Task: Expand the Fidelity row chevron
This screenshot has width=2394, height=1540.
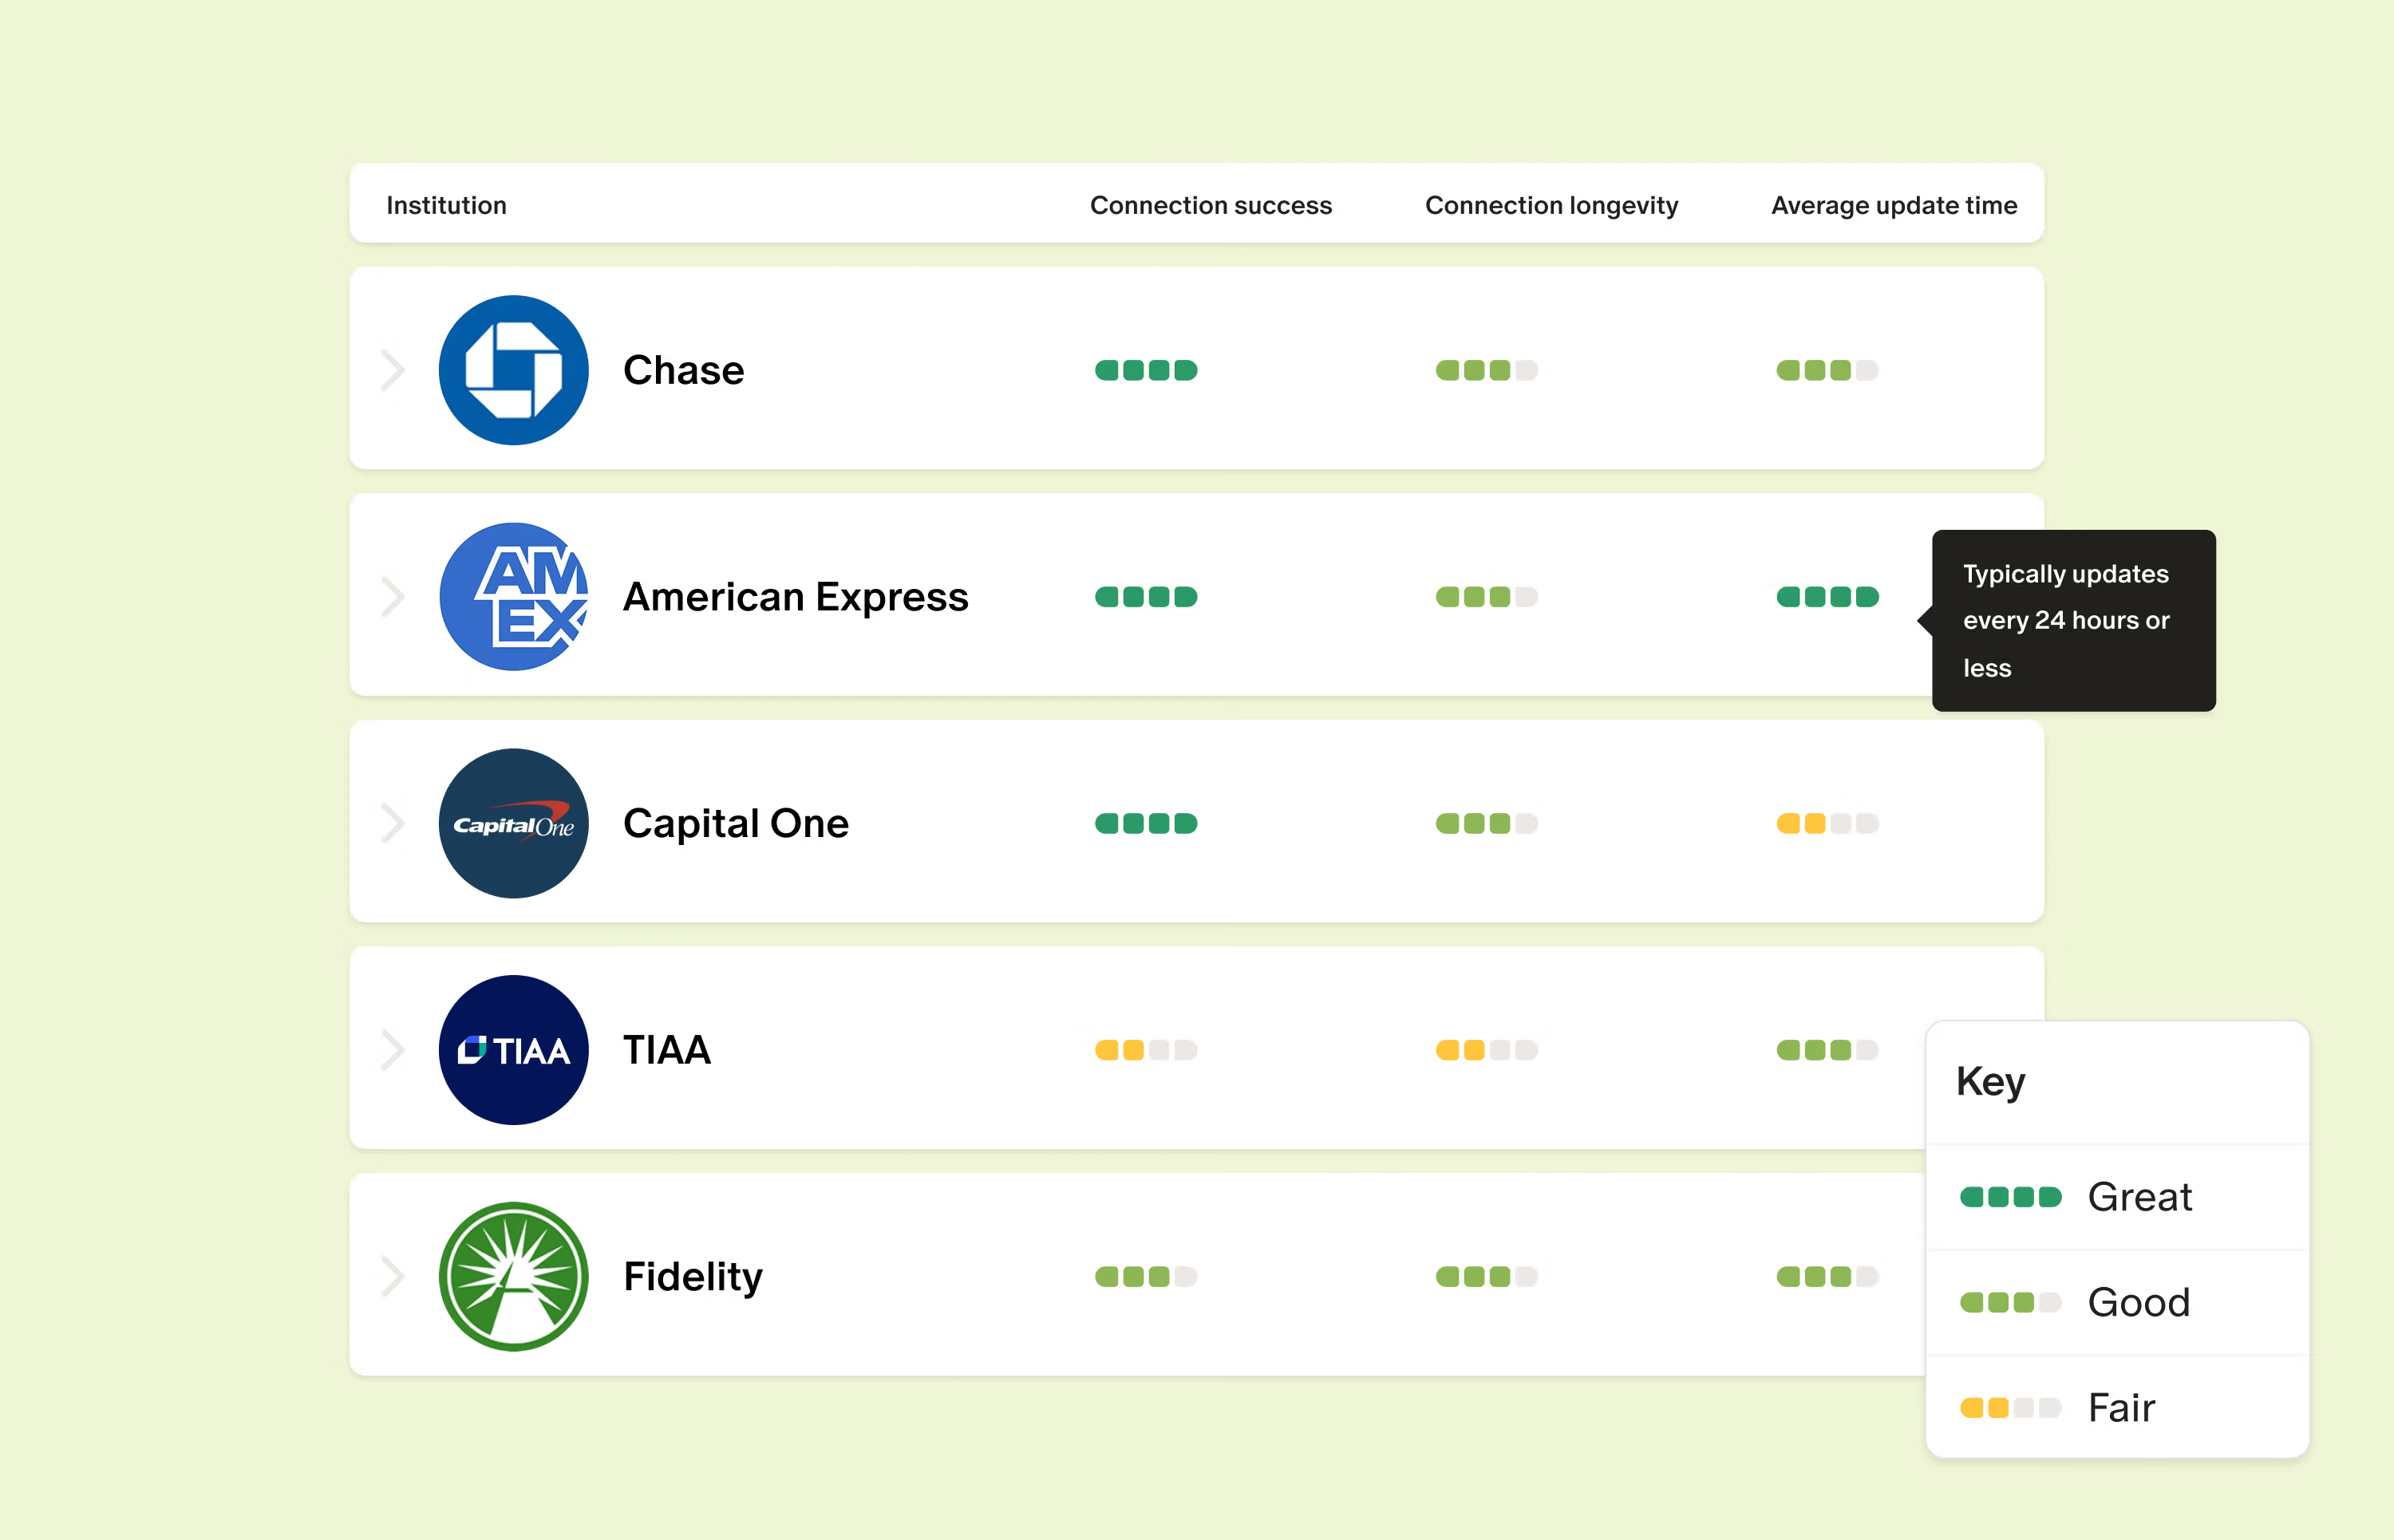Action: coord(393,1276)
